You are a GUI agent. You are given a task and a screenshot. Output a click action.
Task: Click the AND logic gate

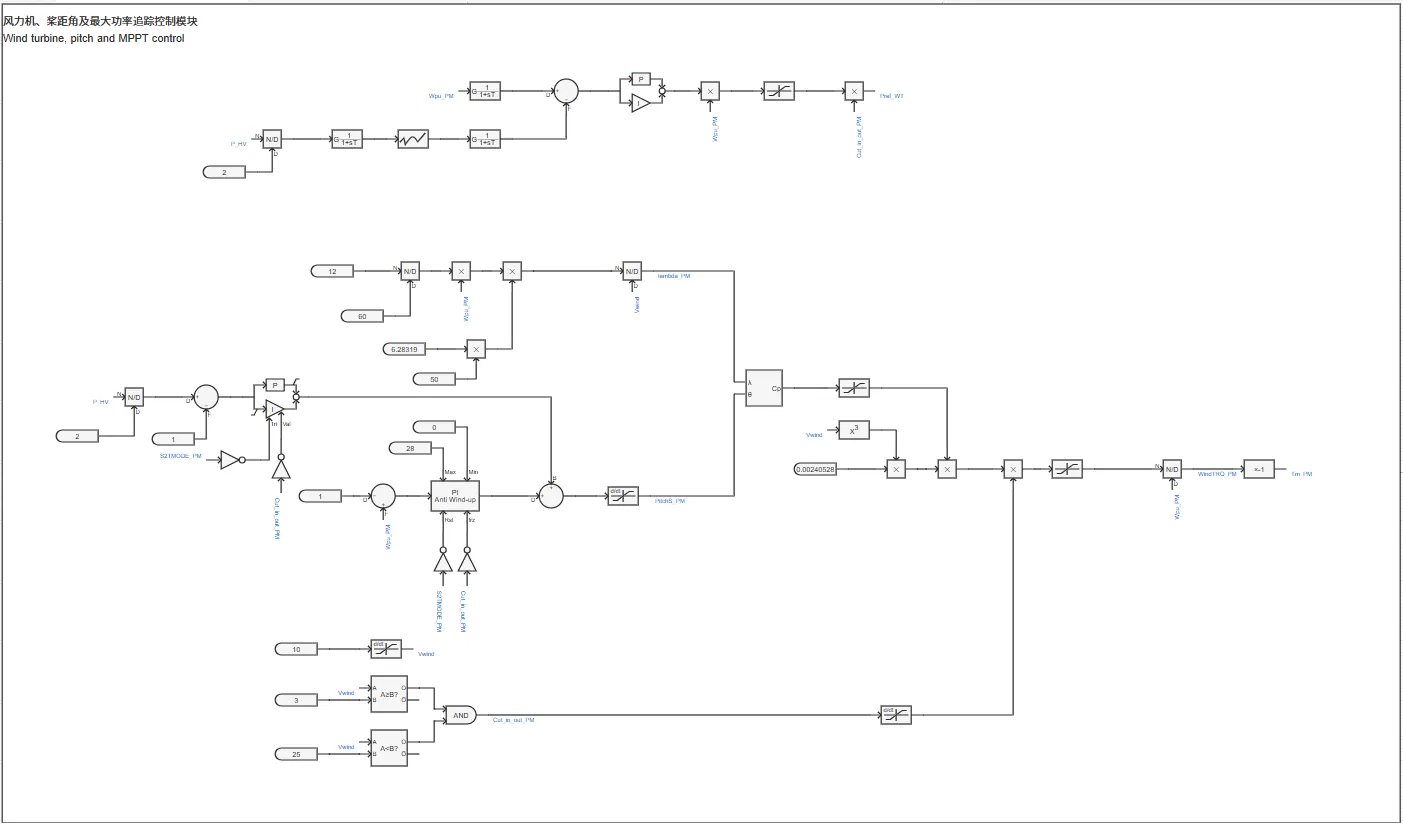tap(460, 715)
